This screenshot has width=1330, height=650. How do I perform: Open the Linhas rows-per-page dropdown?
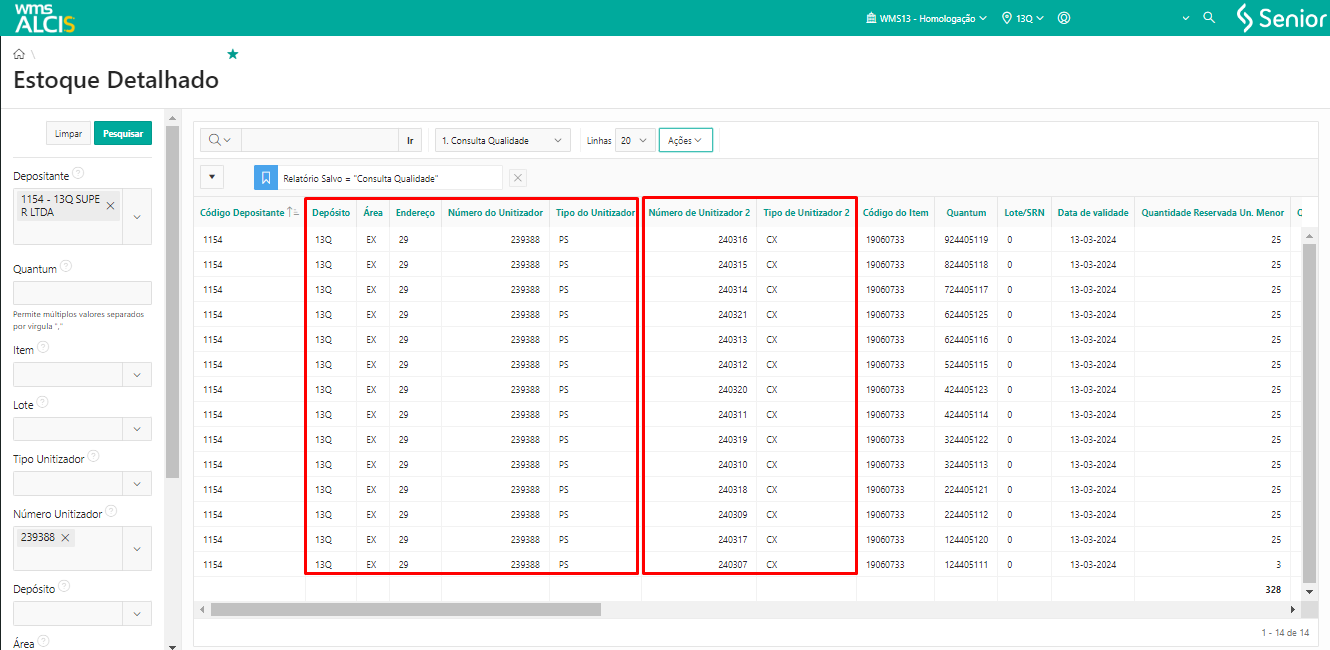click(x=635, y=141)
